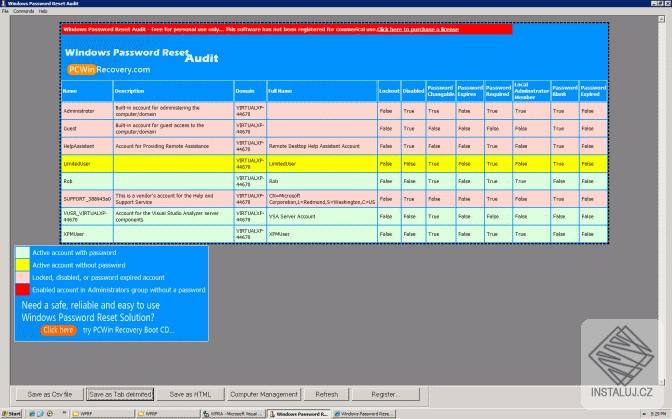672x419 pixels.
Task: Refresh the account audit list
Action: point(327,394)
